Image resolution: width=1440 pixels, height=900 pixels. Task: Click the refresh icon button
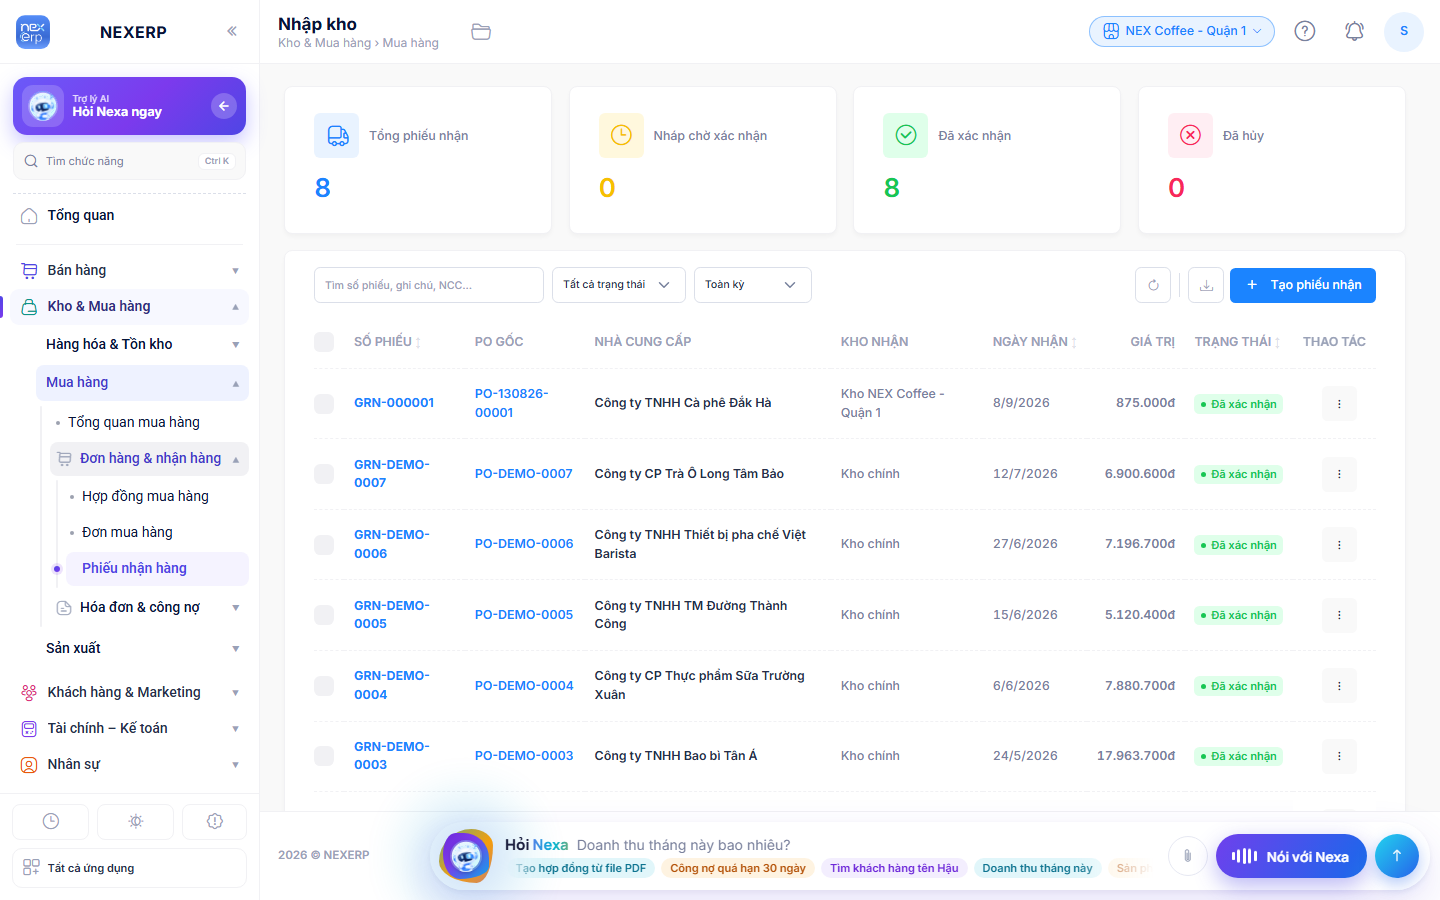(x=1153, y=285)
